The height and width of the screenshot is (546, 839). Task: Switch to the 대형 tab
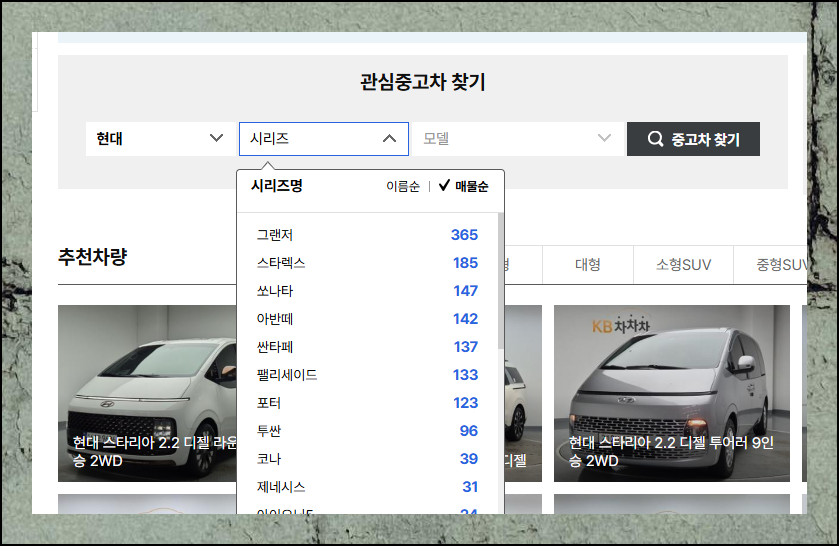pos(588,264)
